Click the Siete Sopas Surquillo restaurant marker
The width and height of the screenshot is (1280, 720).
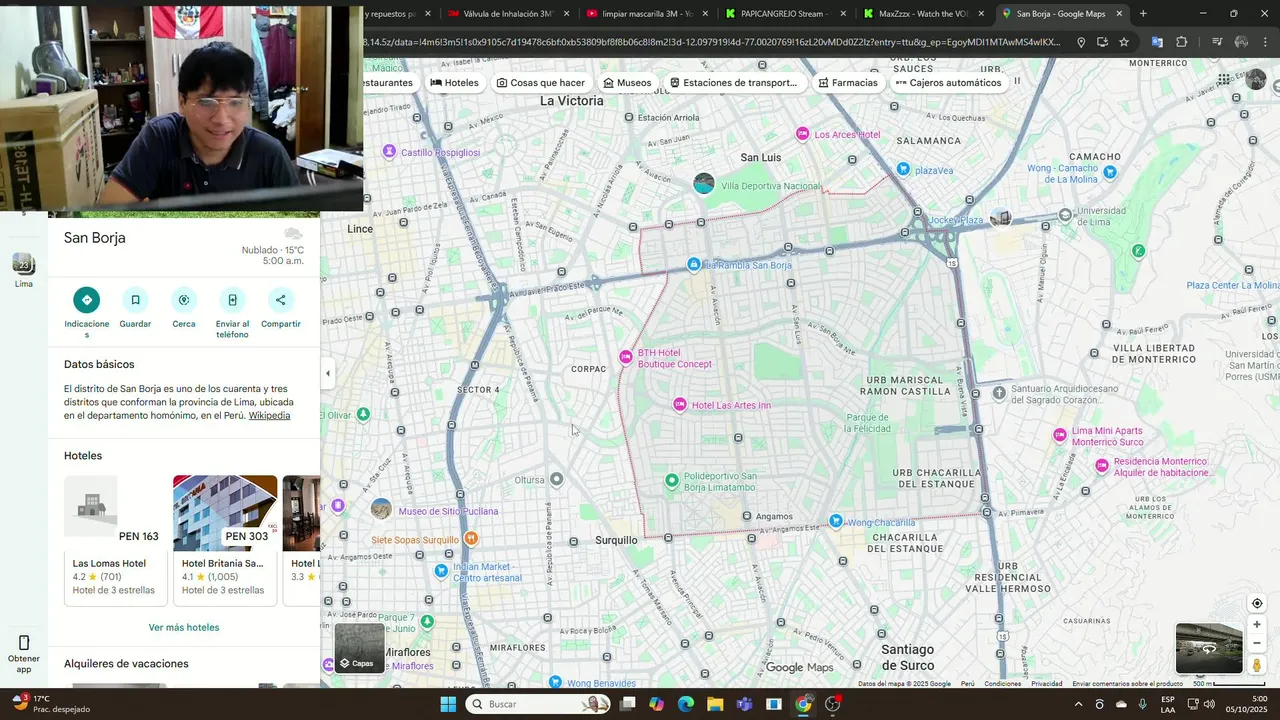tap(471, 539)
